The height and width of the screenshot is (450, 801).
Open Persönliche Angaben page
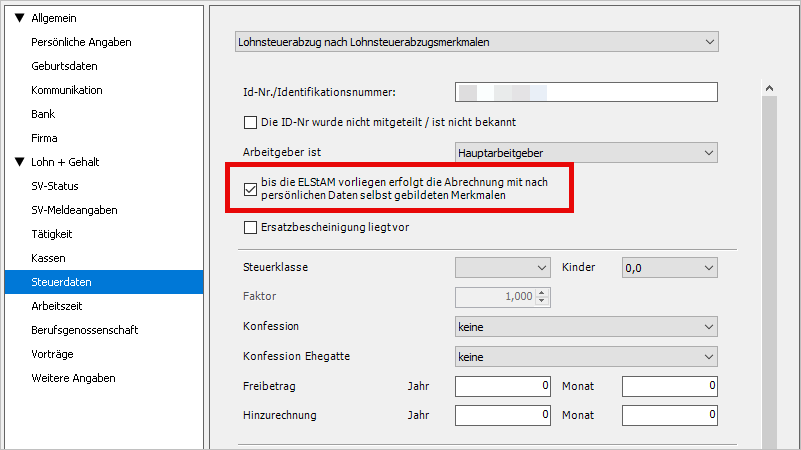tap(81, 42)
